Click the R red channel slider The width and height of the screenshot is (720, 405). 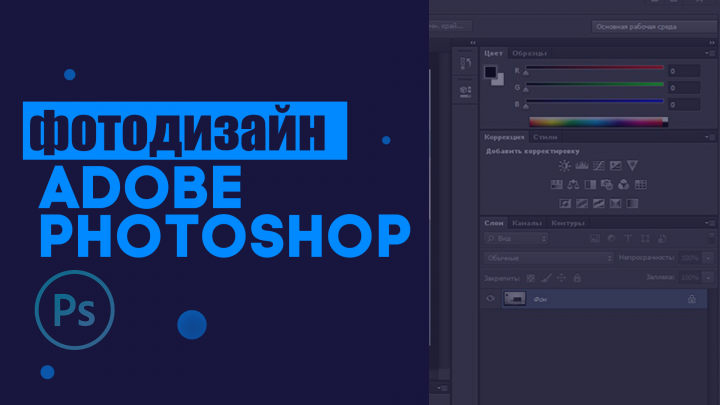[x=595, y=68]
